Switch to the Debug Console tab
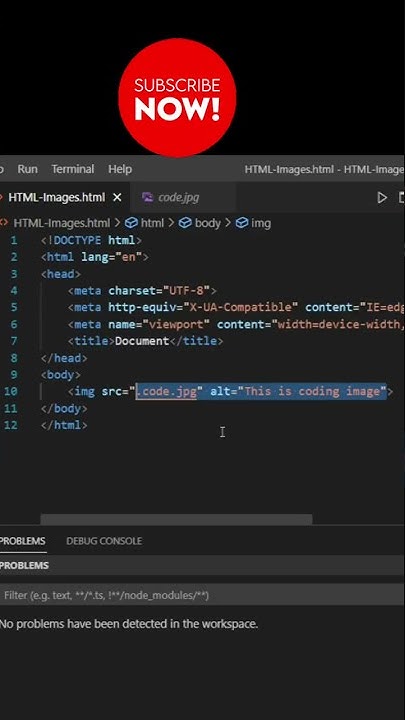This screenshot has height=720, width=405. (104, 541)
